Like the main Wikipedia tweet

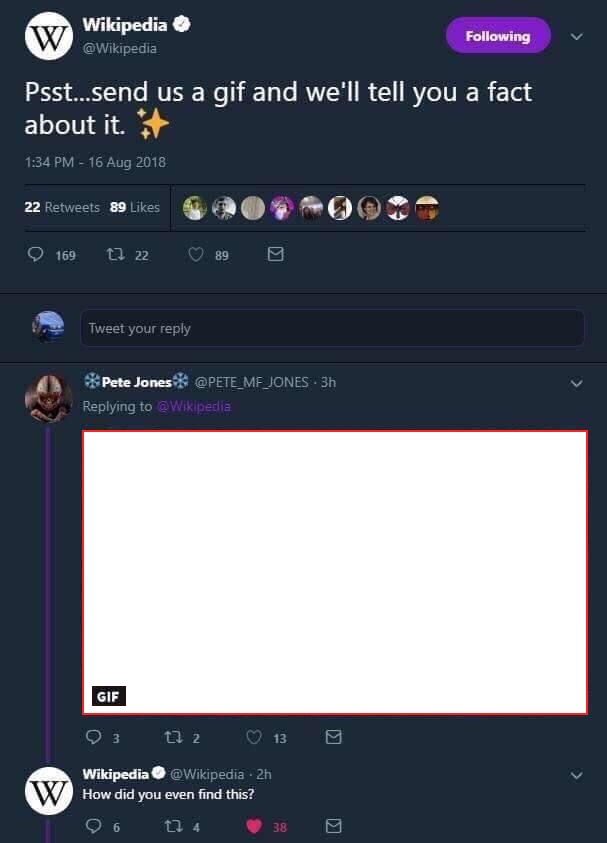click(x=196, y=254)
